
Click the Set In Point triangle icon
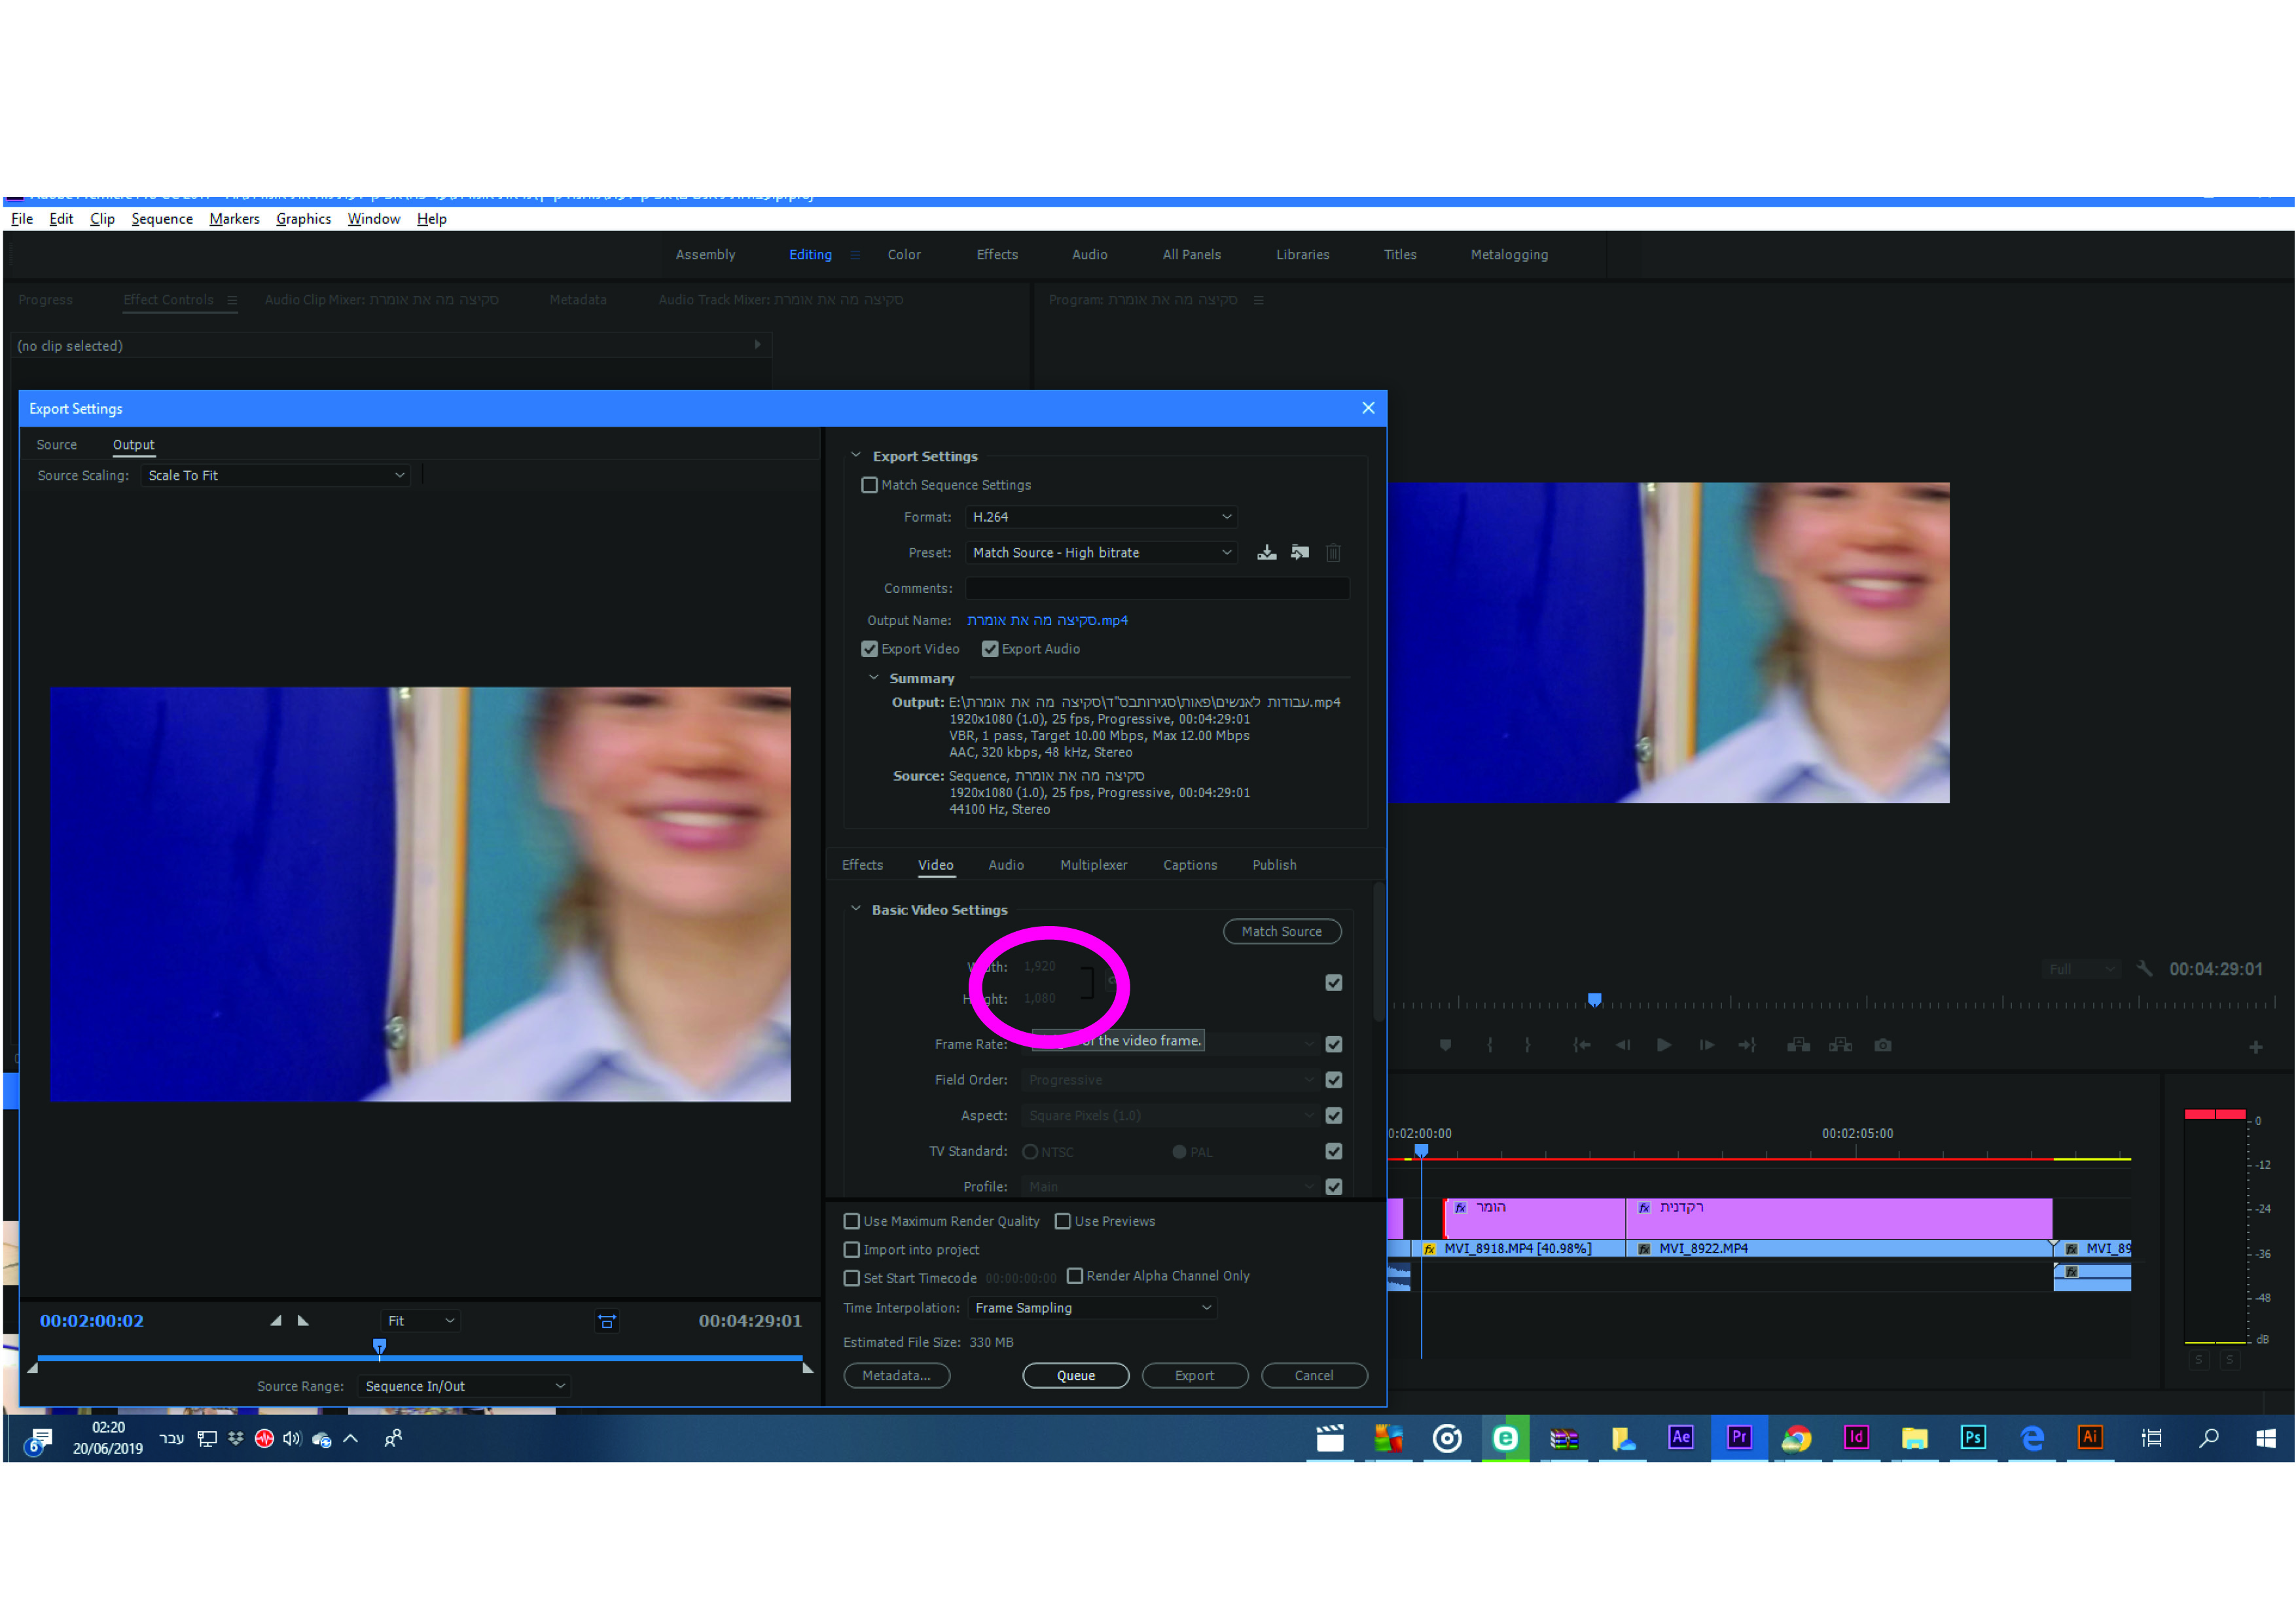[275, 1321]
